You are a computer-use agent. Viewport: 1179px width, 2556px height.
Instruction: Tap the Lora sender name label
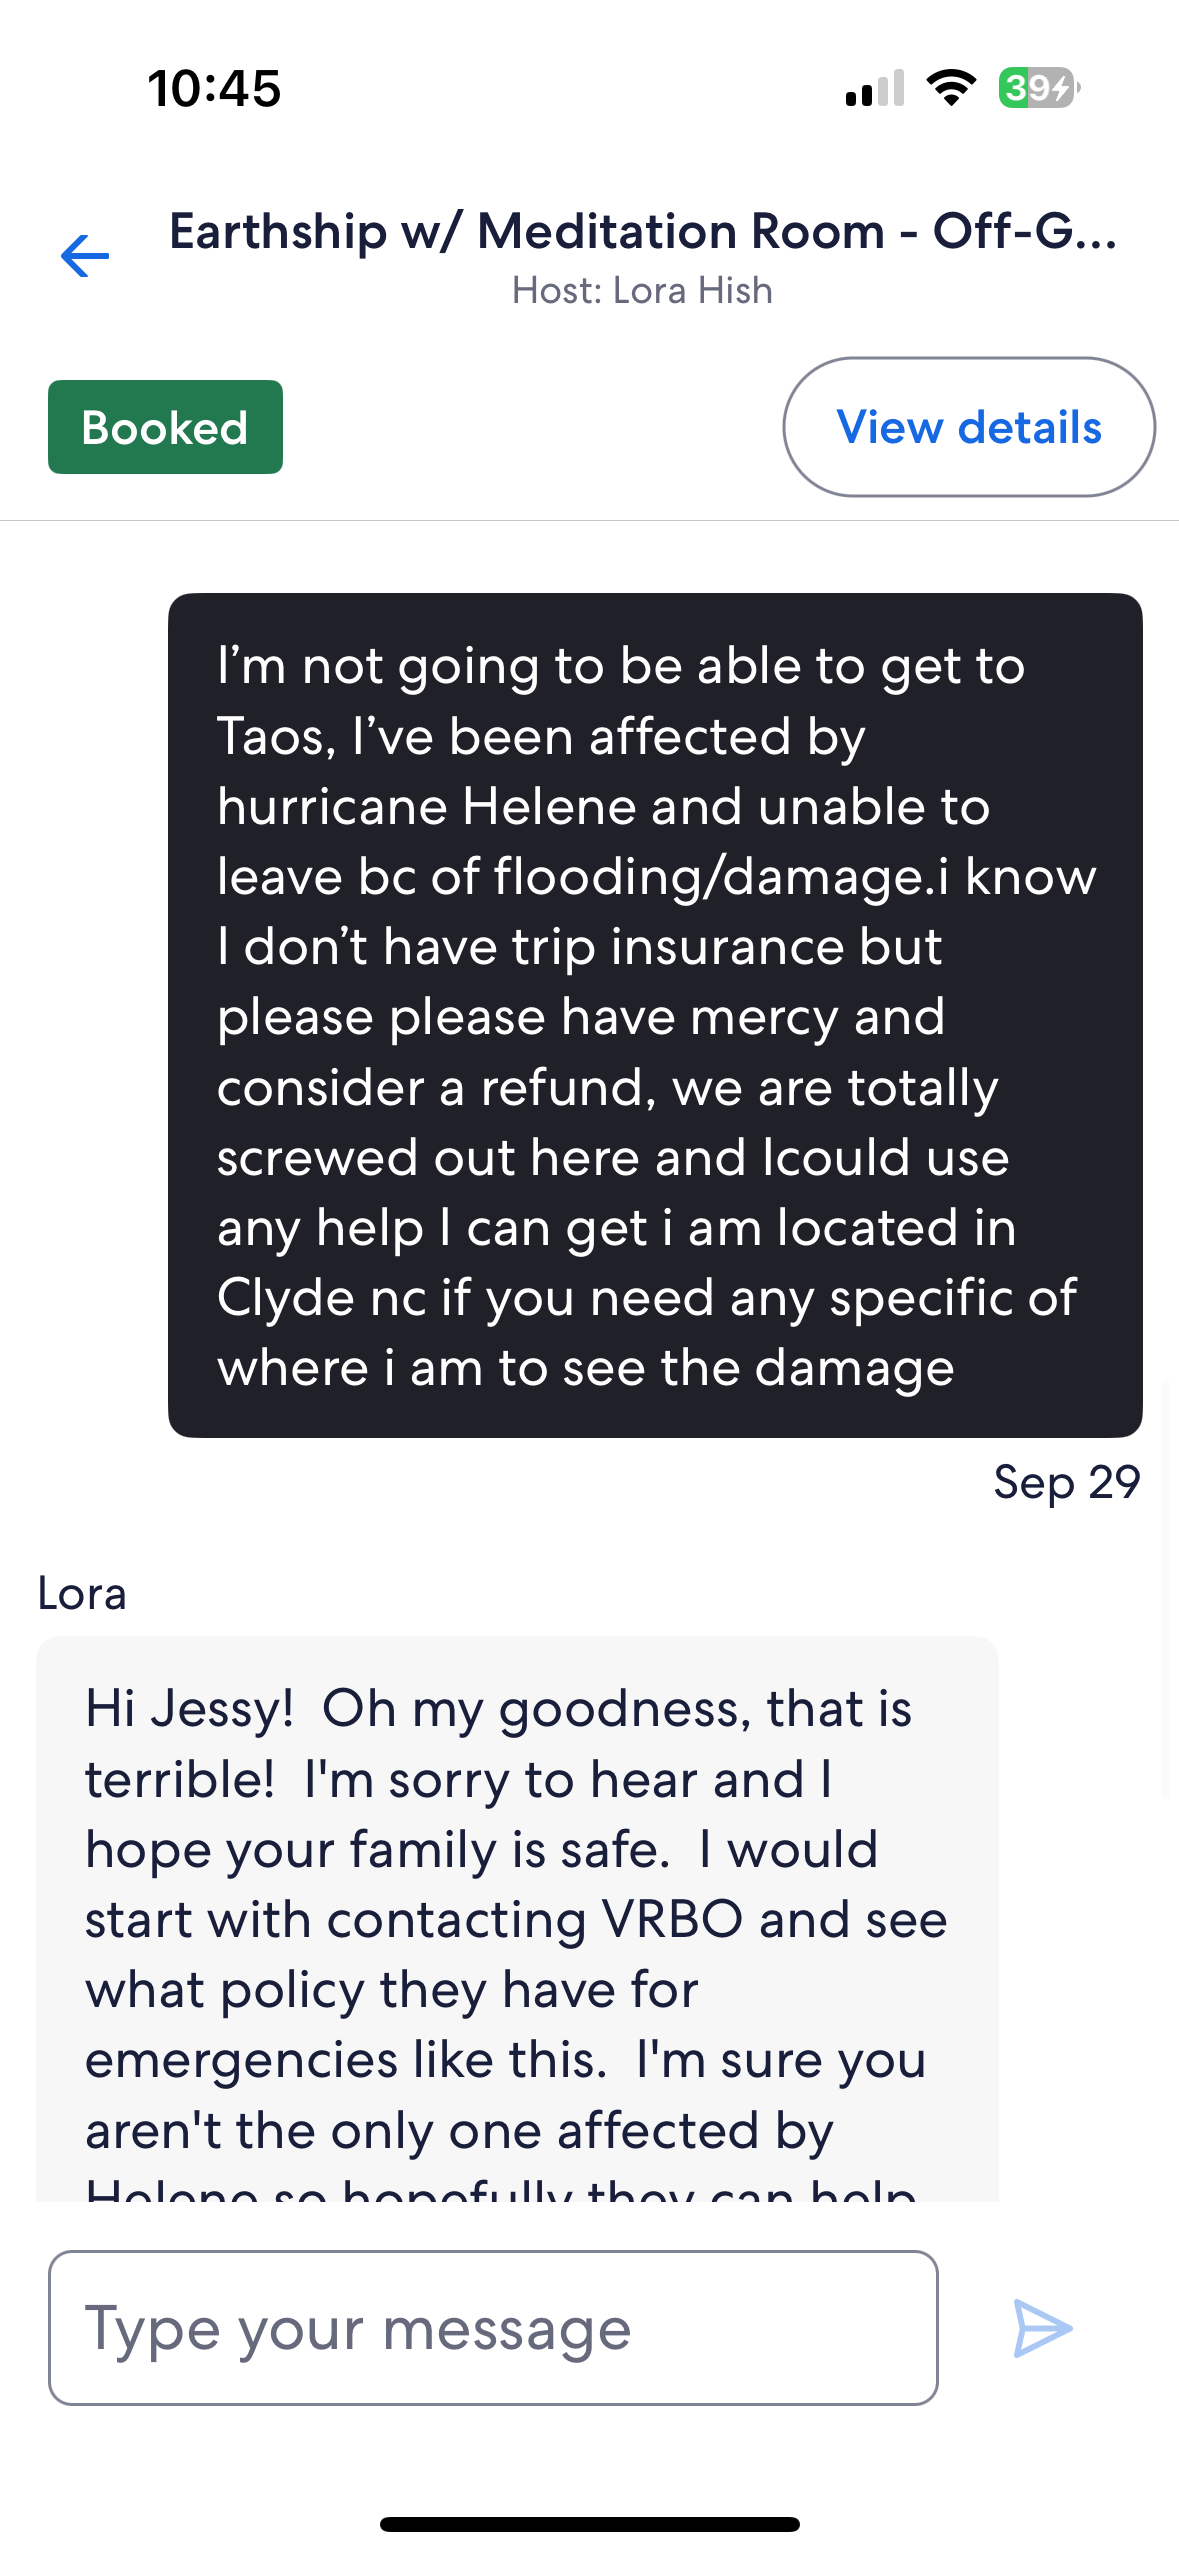pos(82,1594)
